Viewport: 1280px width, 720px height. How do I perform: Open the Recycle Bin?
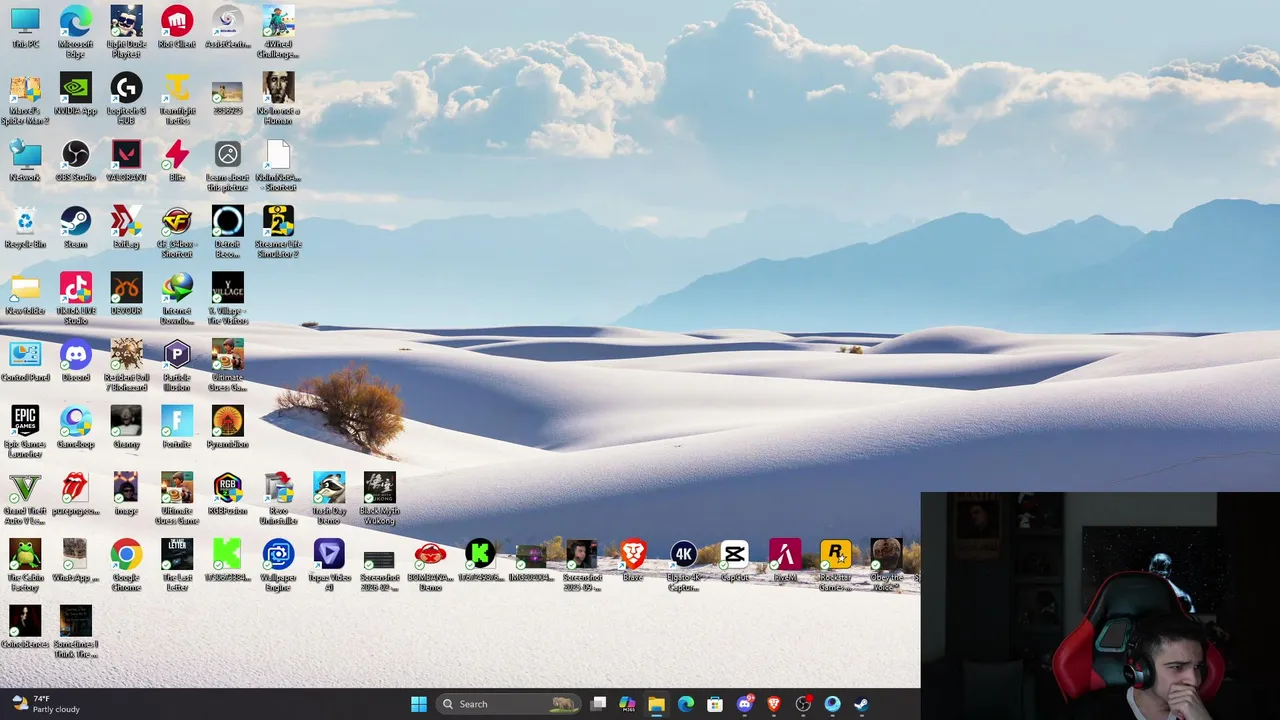click(25, 228)
